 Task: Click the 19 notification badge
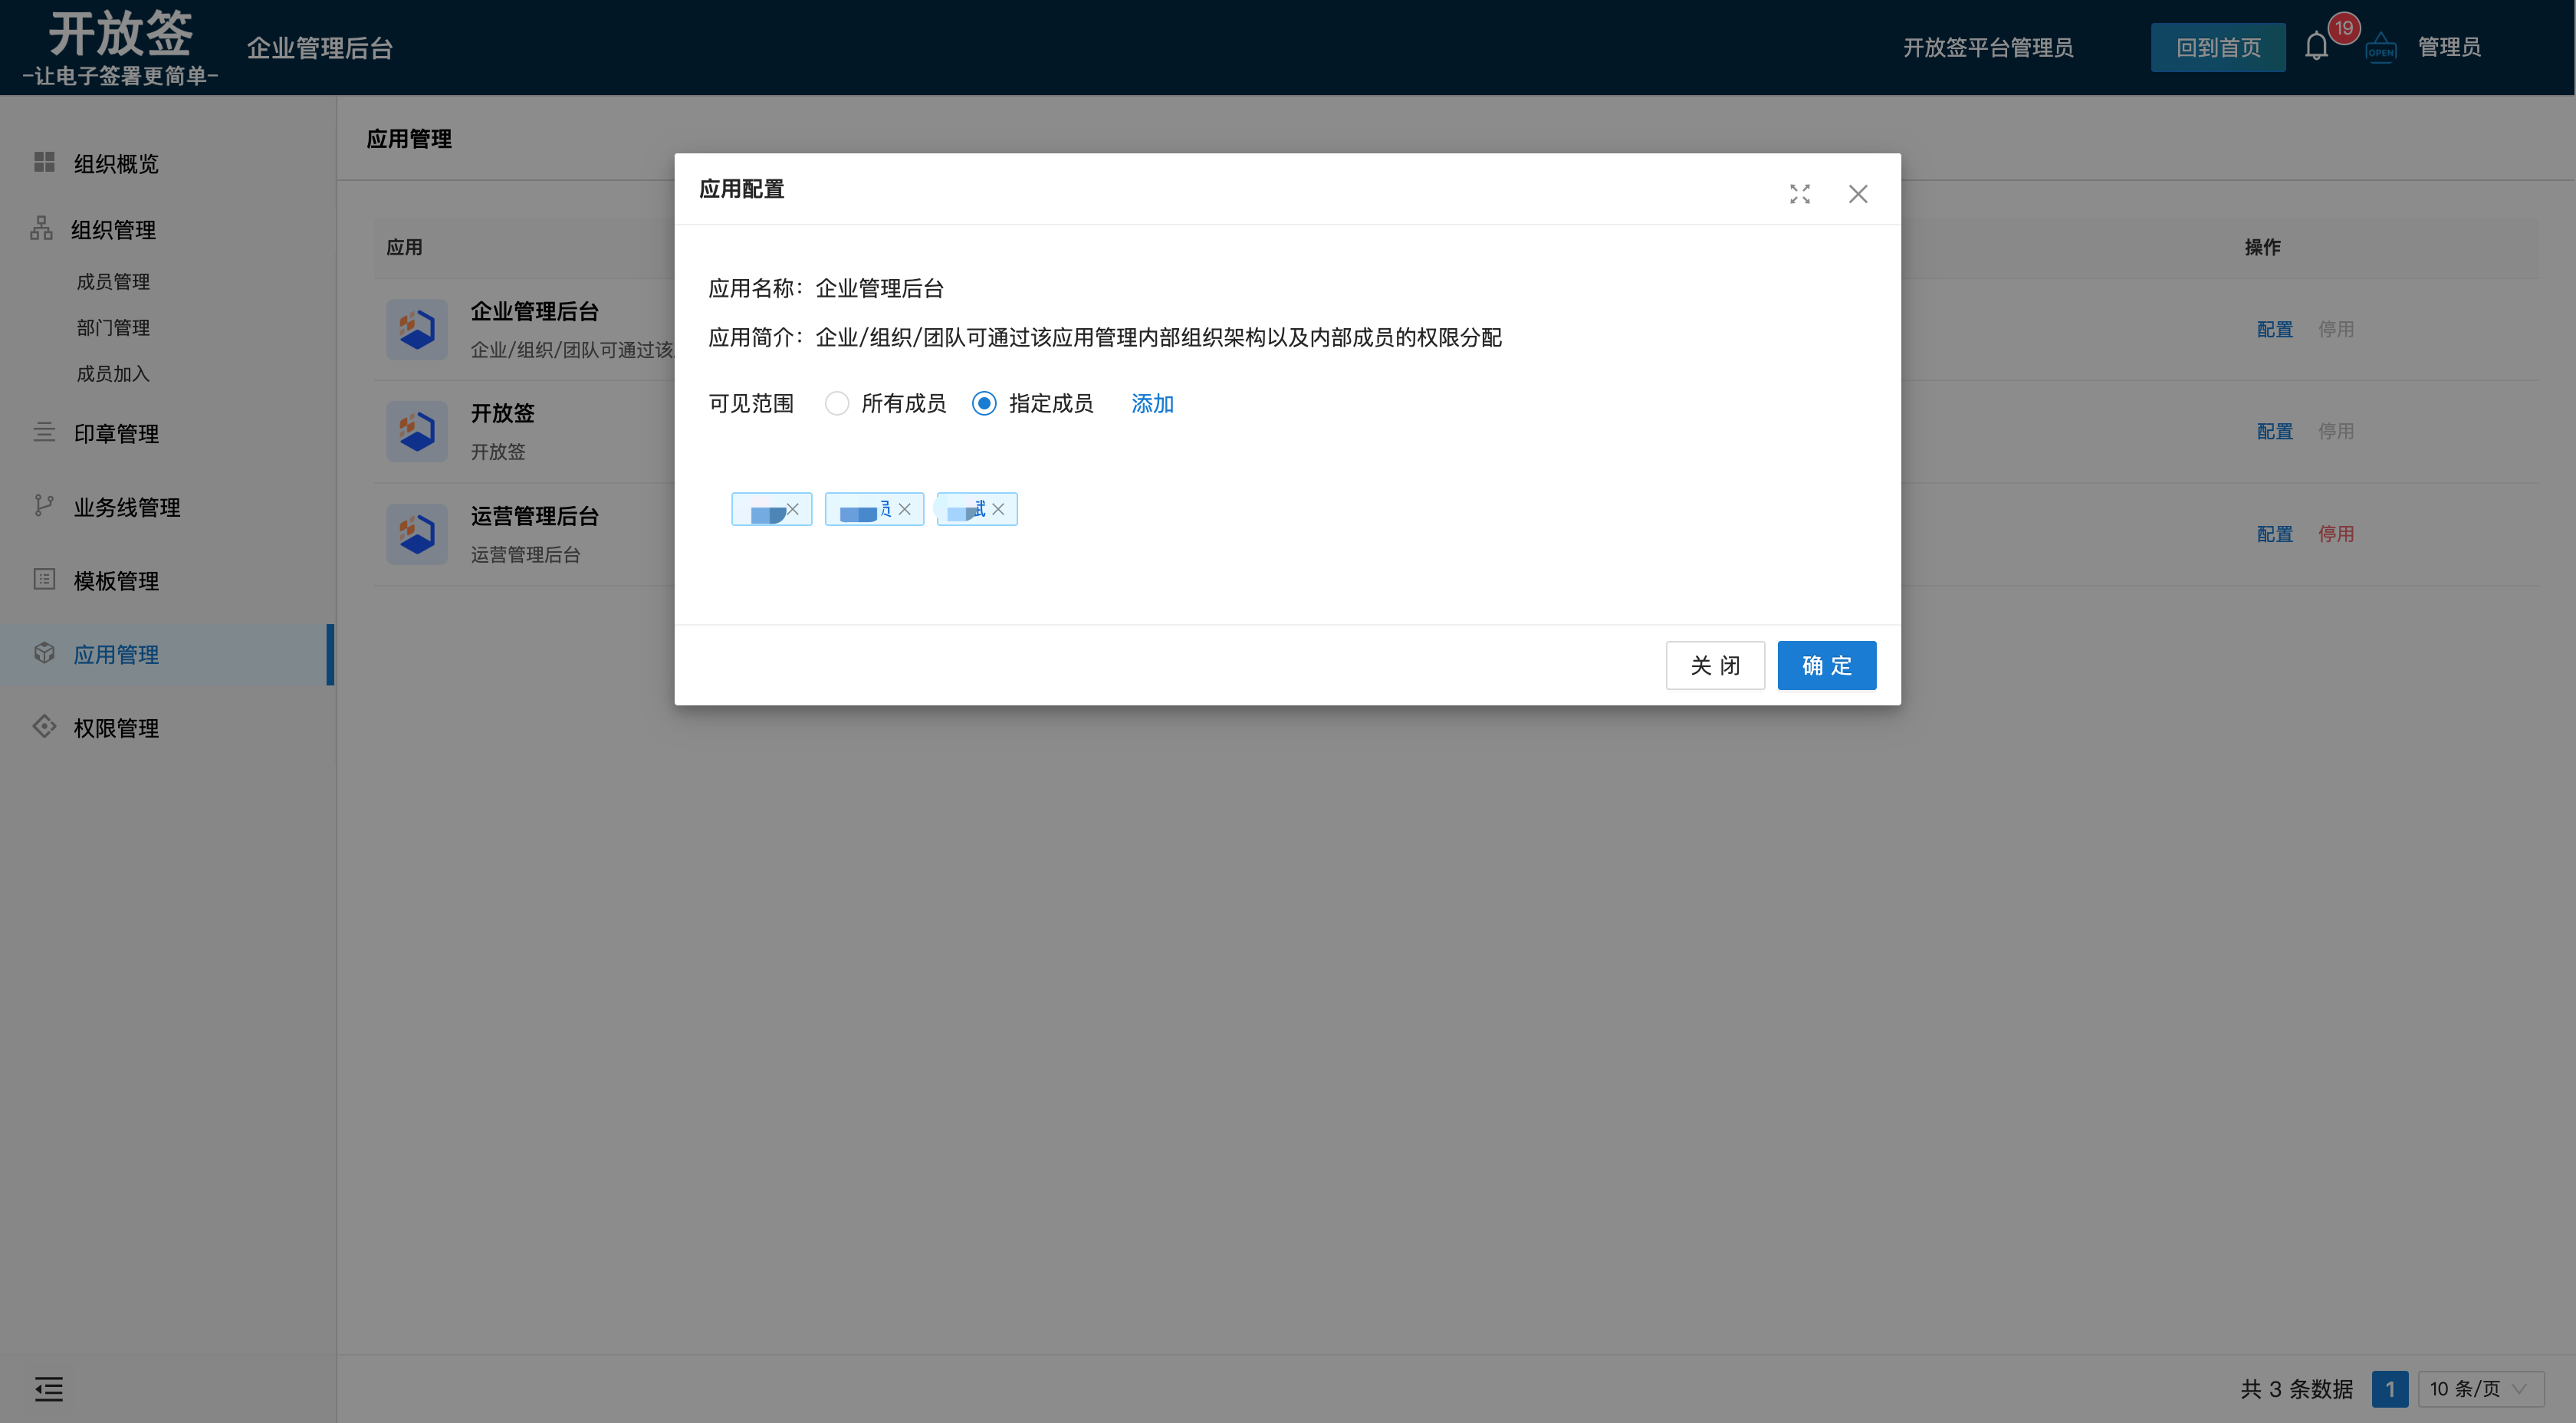point(2344,28)
